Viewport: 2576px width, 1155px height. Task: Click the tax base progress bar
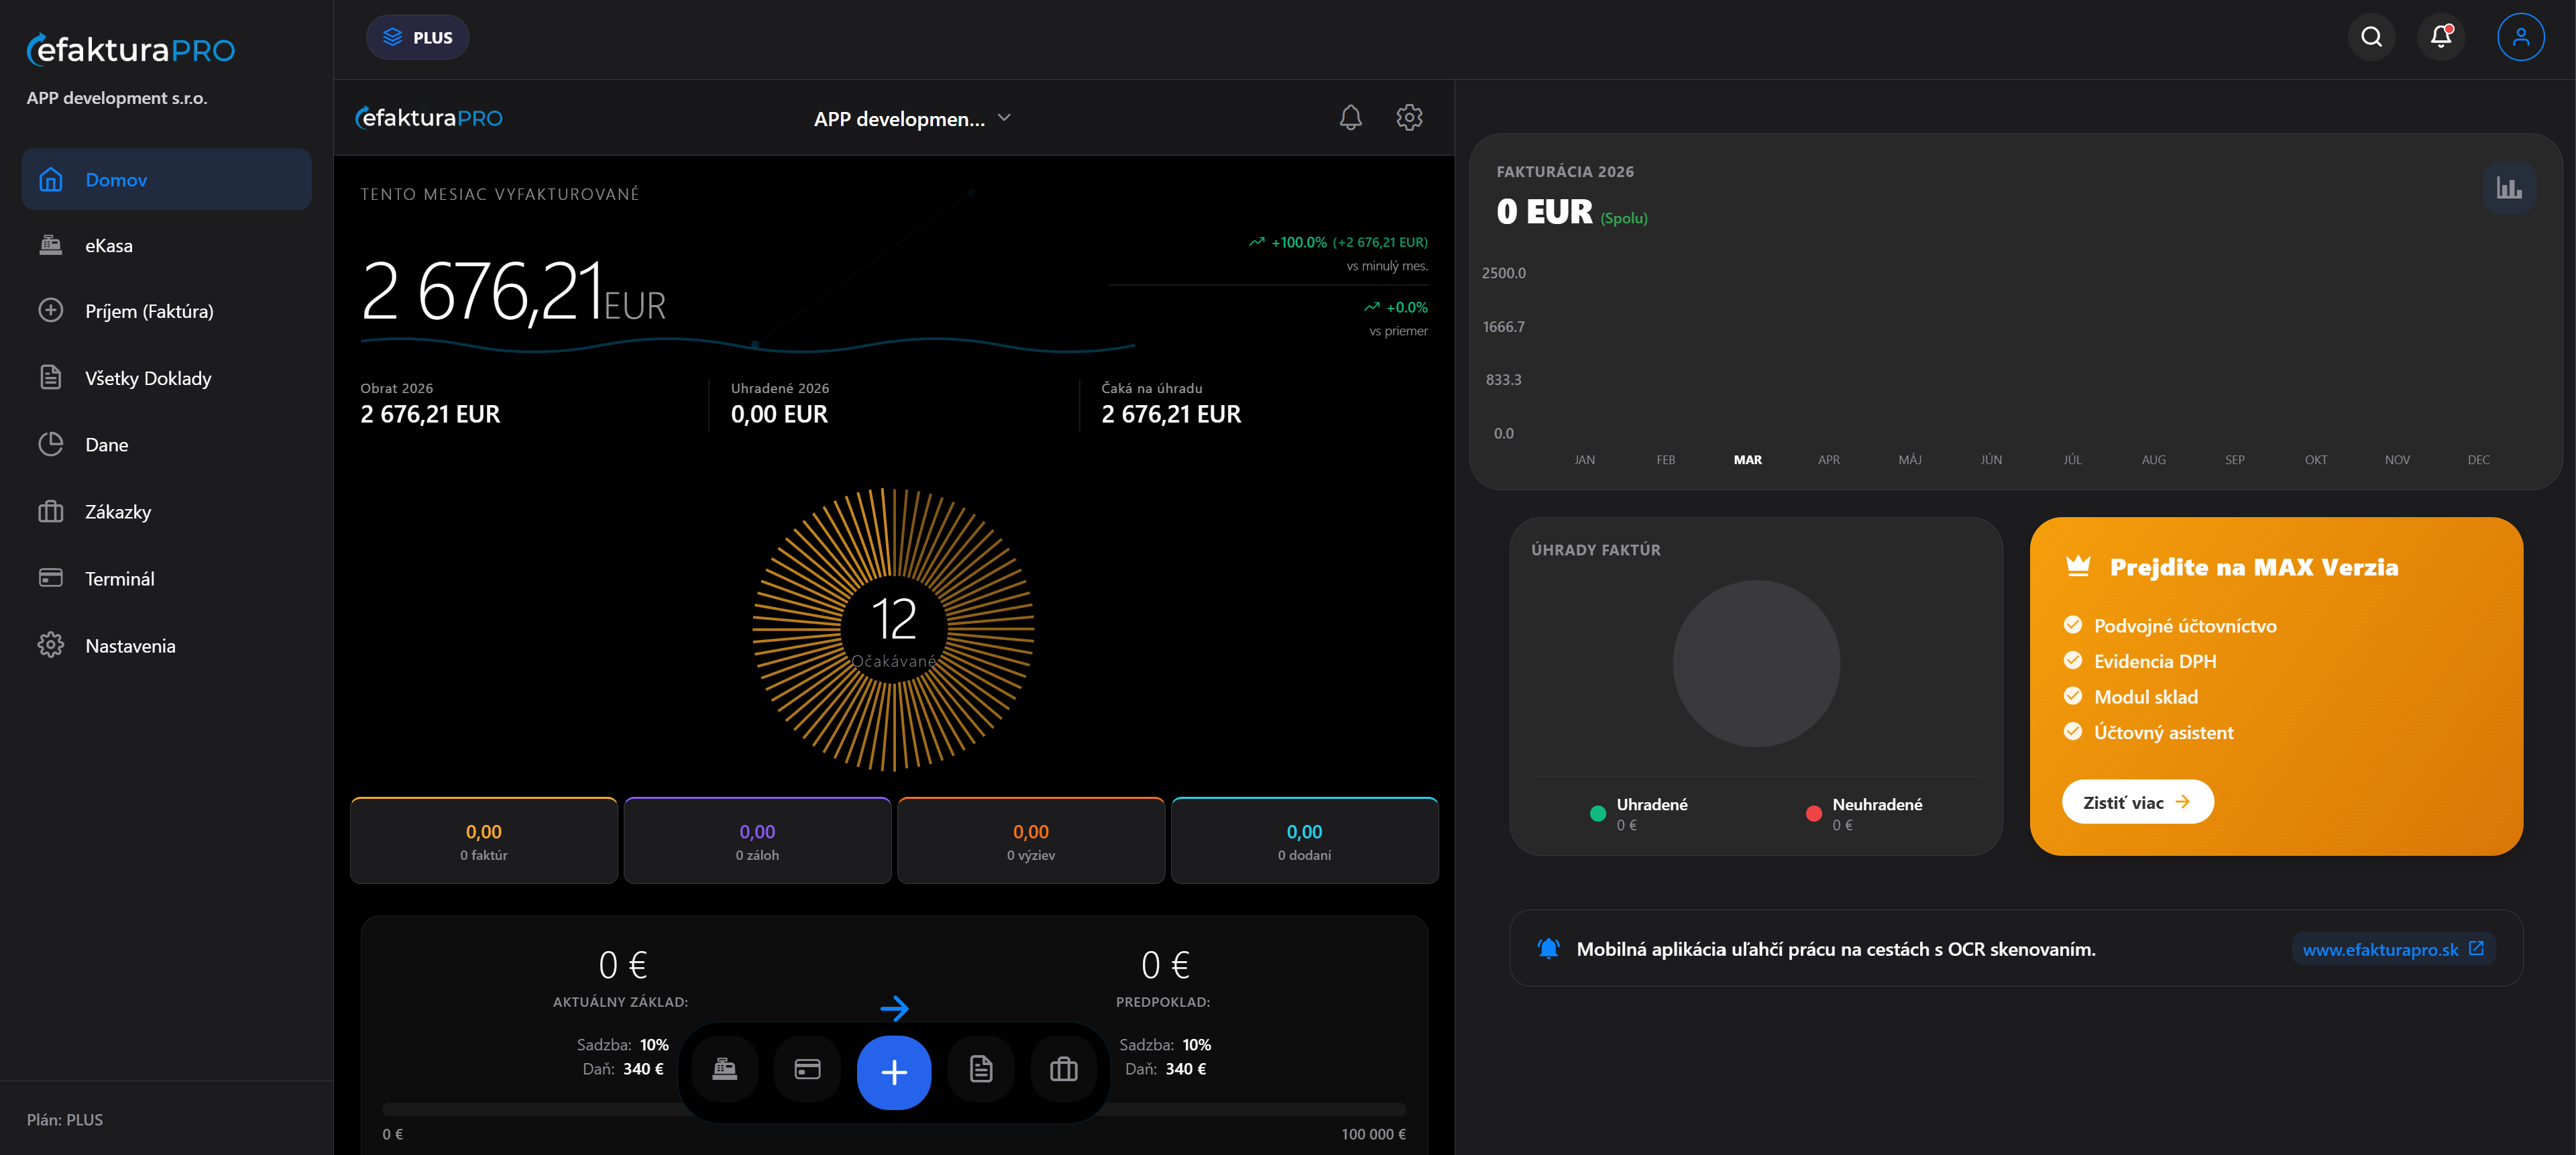tap(894, 1109)
